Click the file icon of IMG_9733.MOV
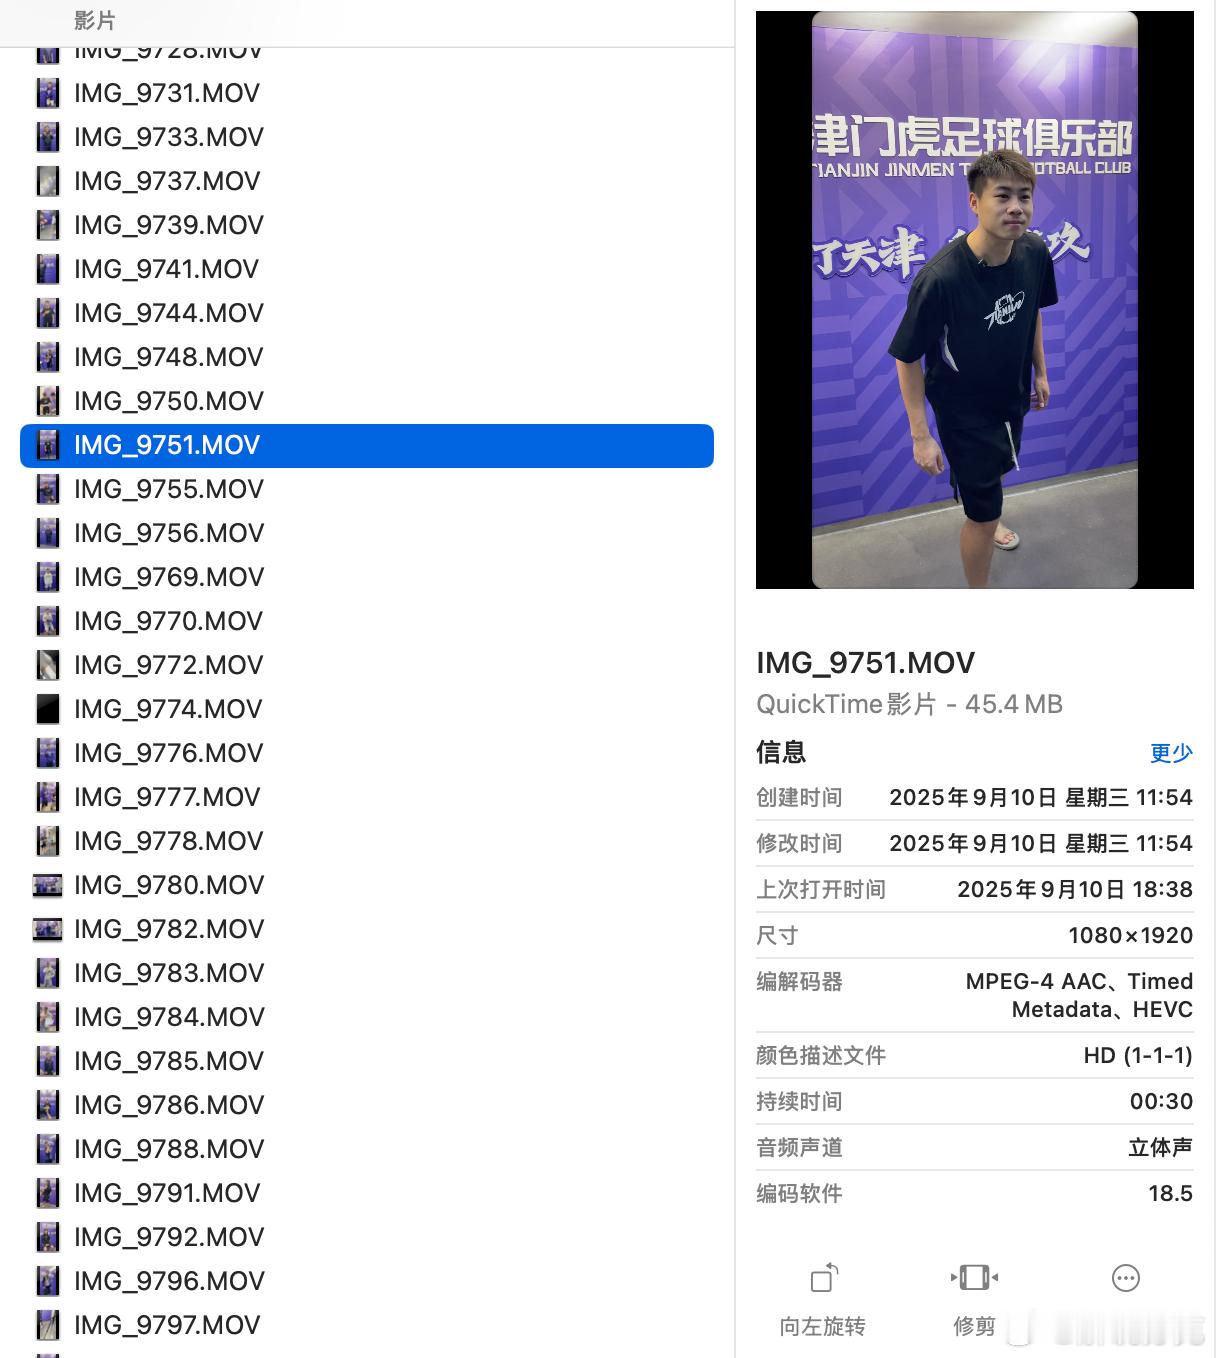The height and width of the screenshot is (1358, 1216). coord(48,137)
